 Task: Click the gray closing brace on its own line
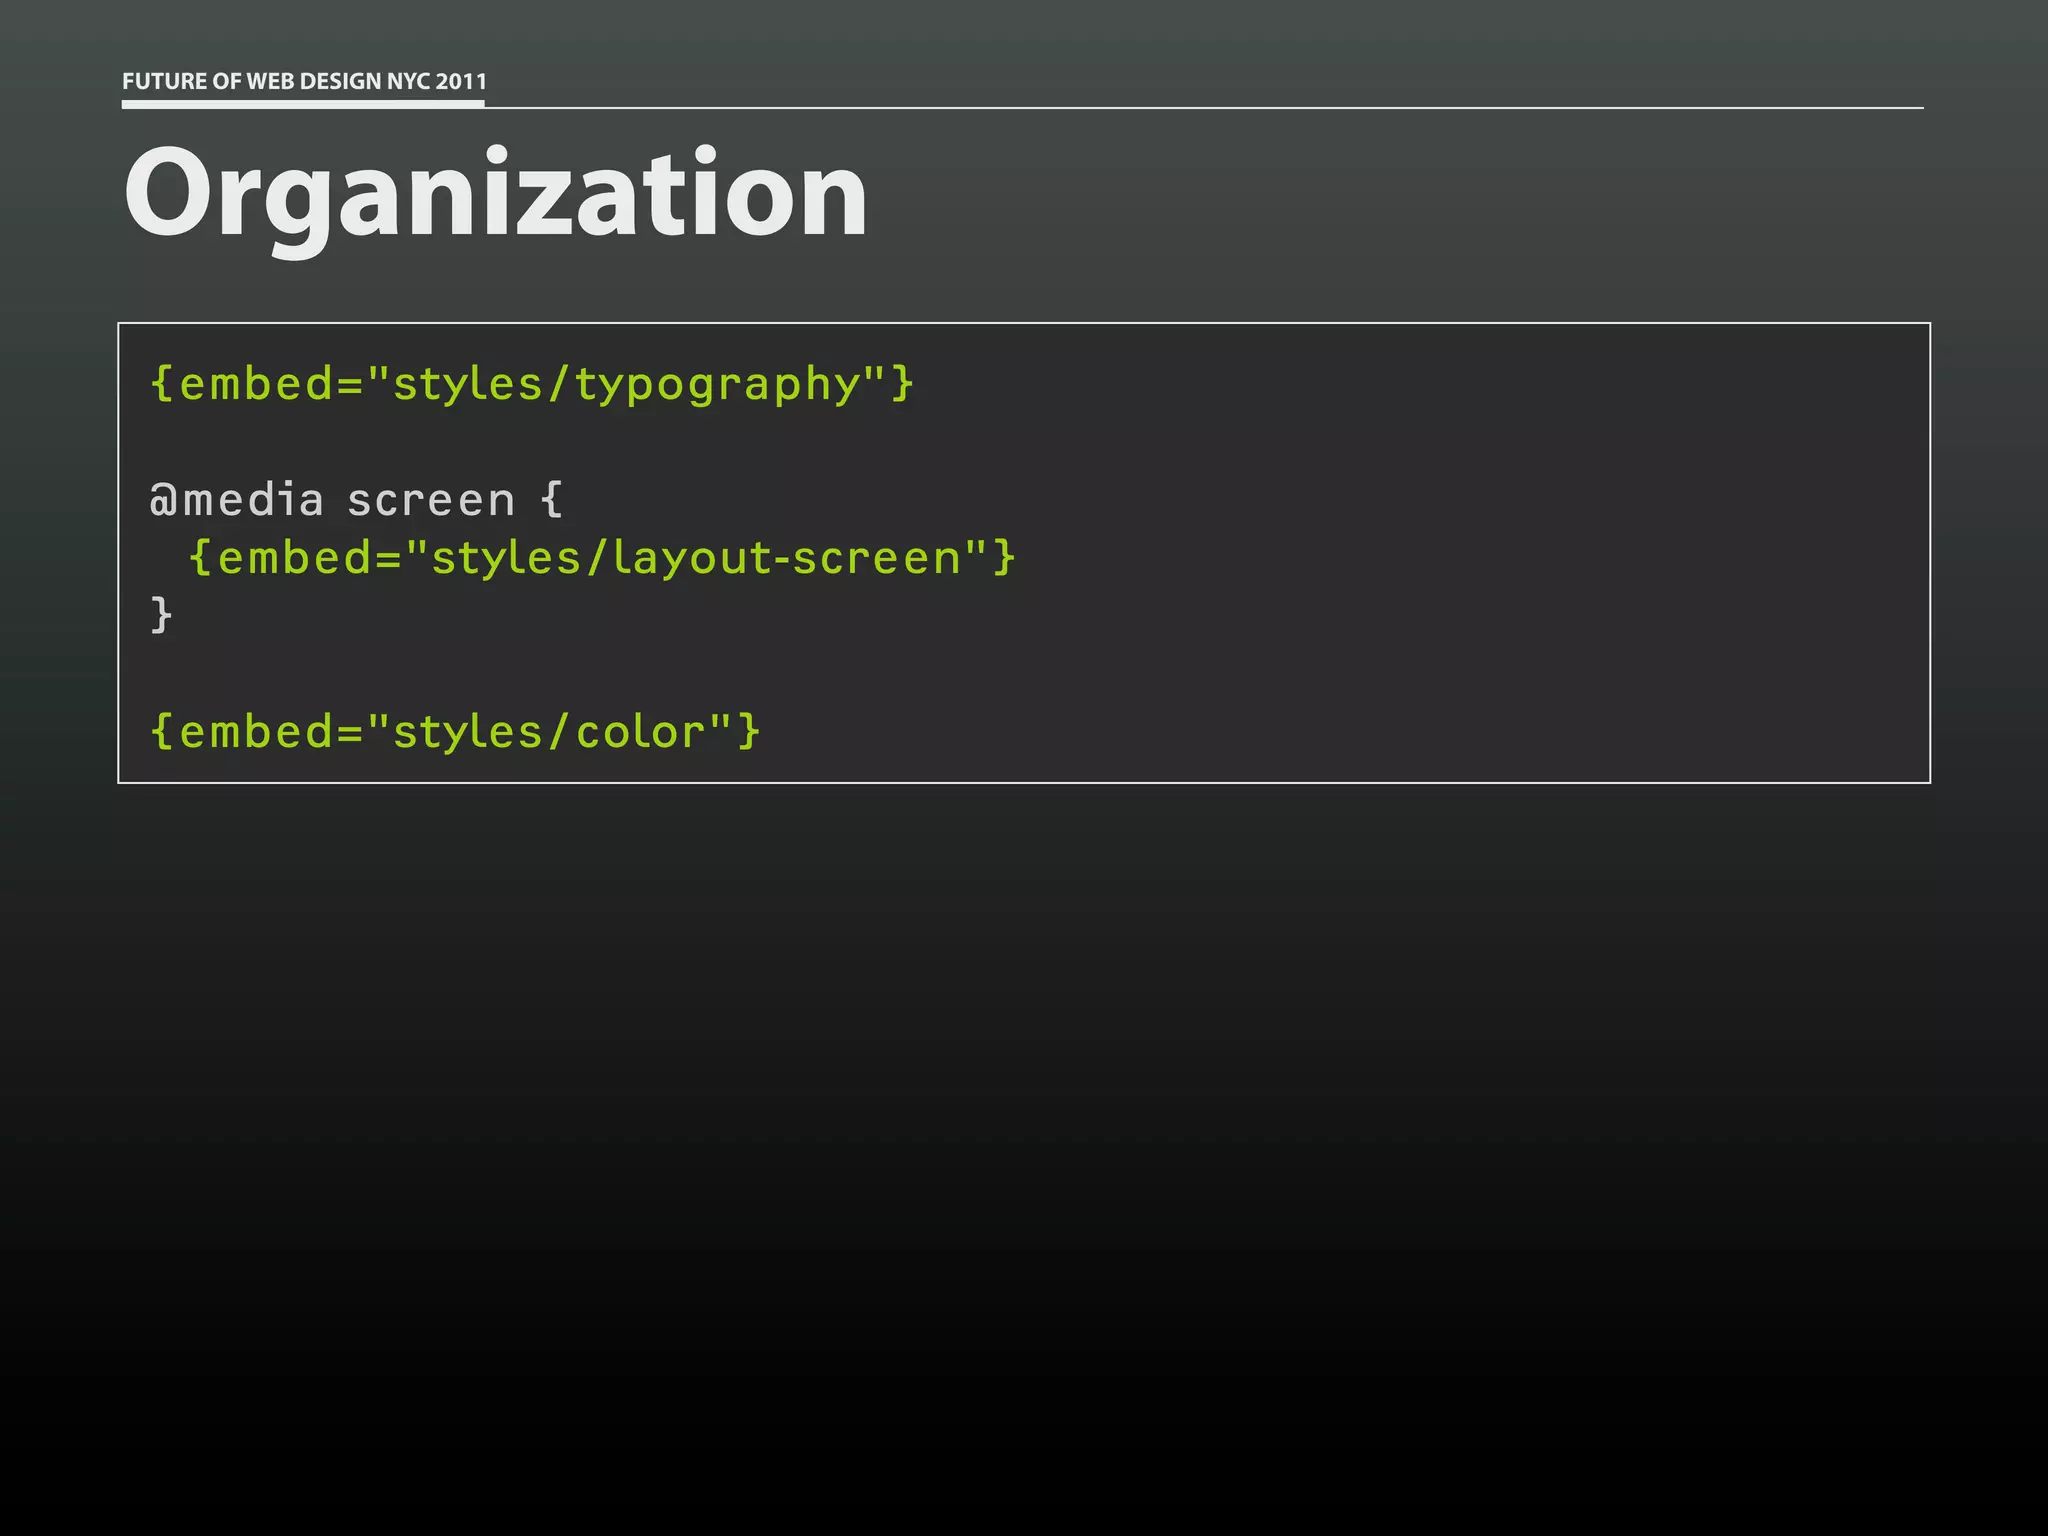pos(161,614)
